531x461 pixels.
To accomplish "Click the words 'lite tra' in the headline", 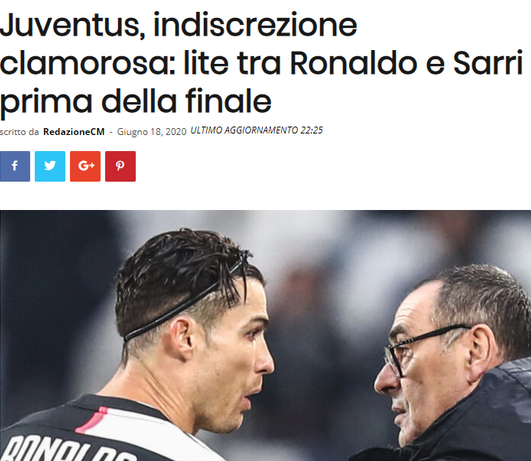I will tap(232, 63).
